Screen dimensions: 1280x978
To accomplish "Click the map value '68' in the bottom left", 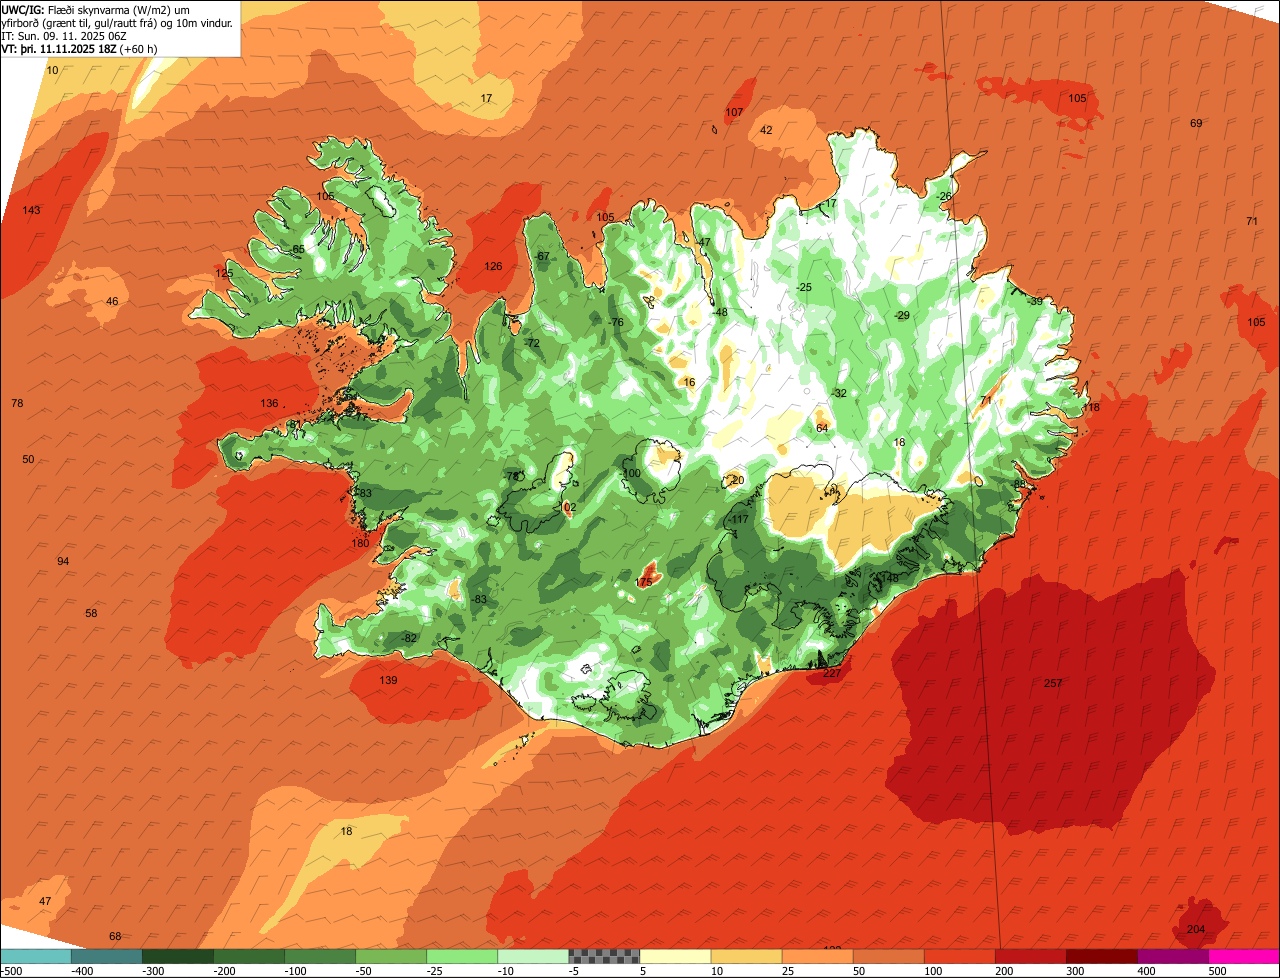I will [115, 936].
